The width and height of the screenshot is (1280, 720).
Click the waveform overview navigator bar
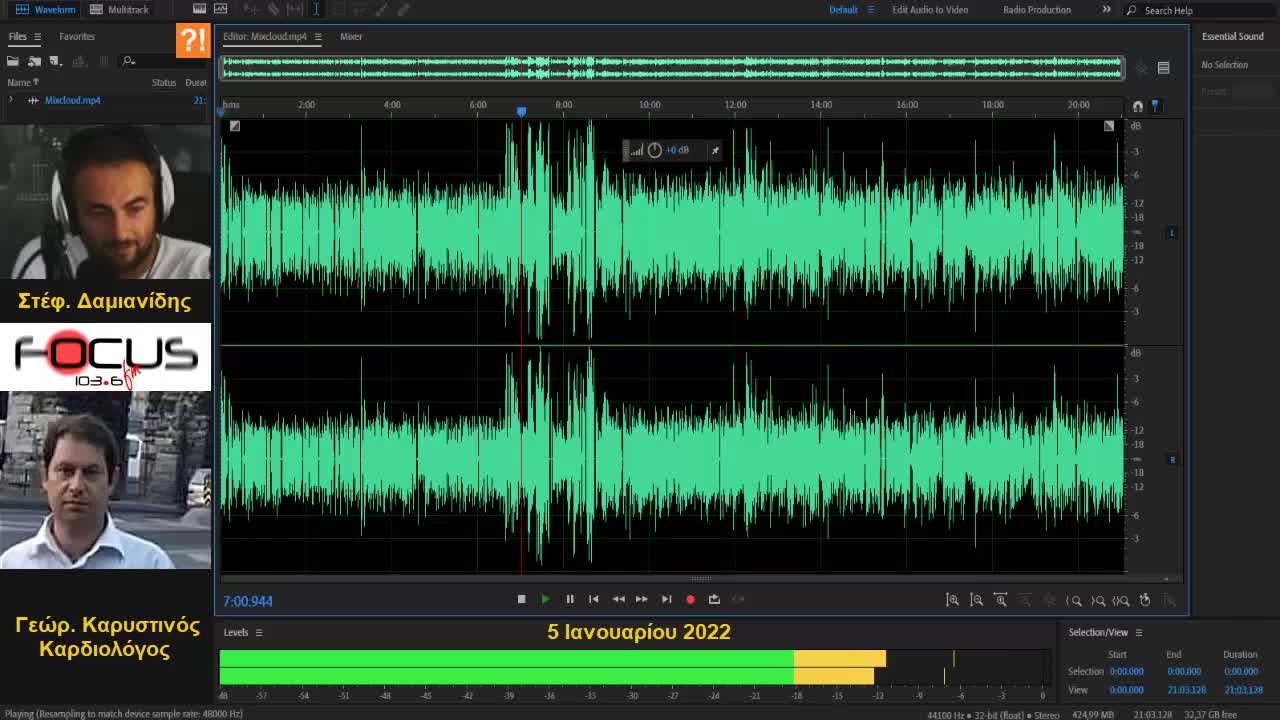pos(672,68)
